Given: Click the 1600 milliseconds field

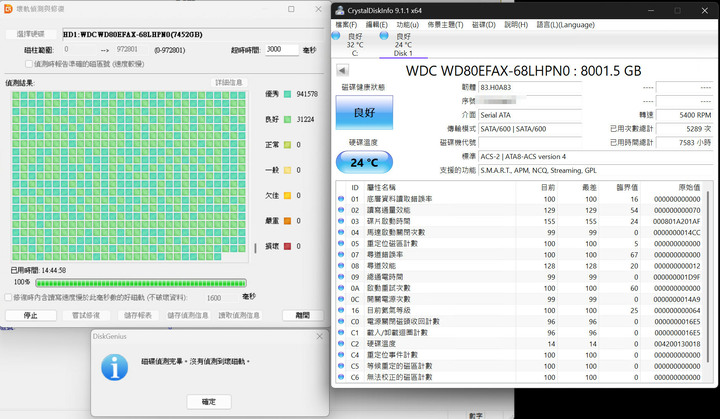Looking at the screenshot, I should pyautogui.click(x=222, y=298).
